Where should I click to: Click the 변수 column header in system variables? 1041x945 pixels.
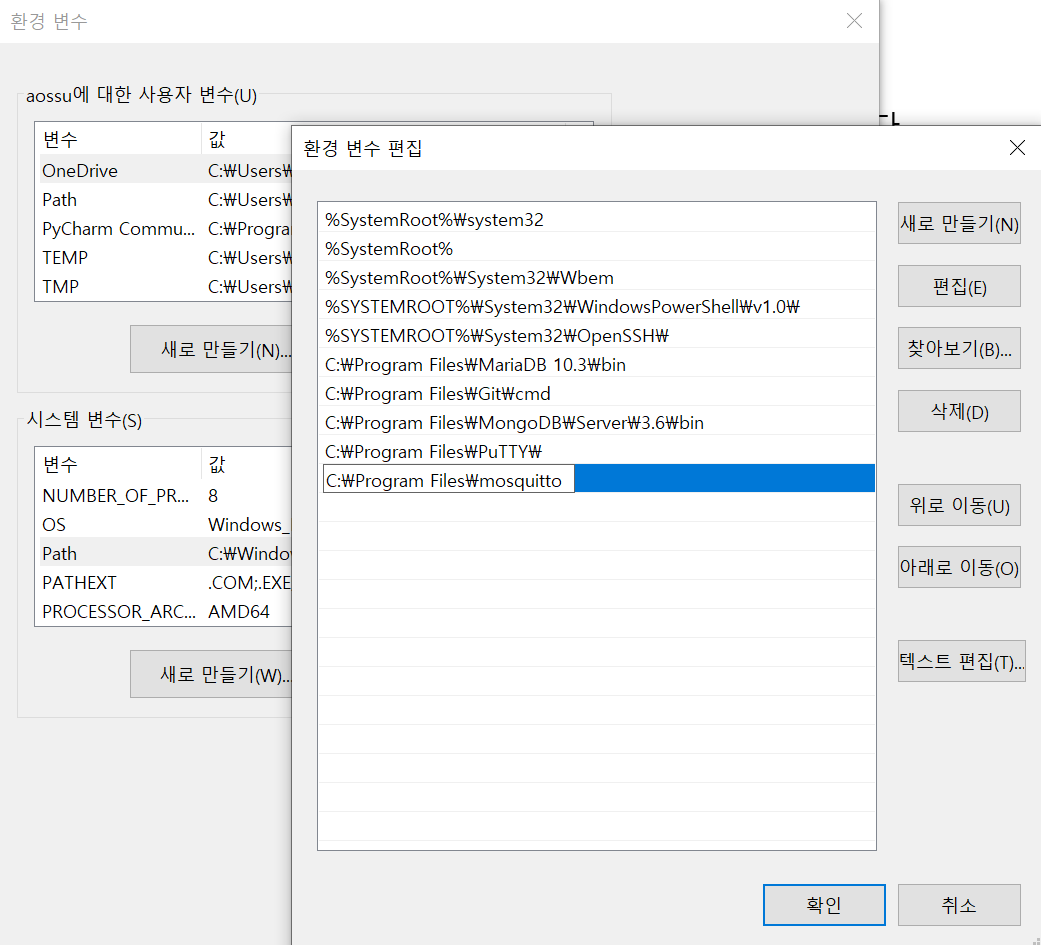[x=118, y=464]
